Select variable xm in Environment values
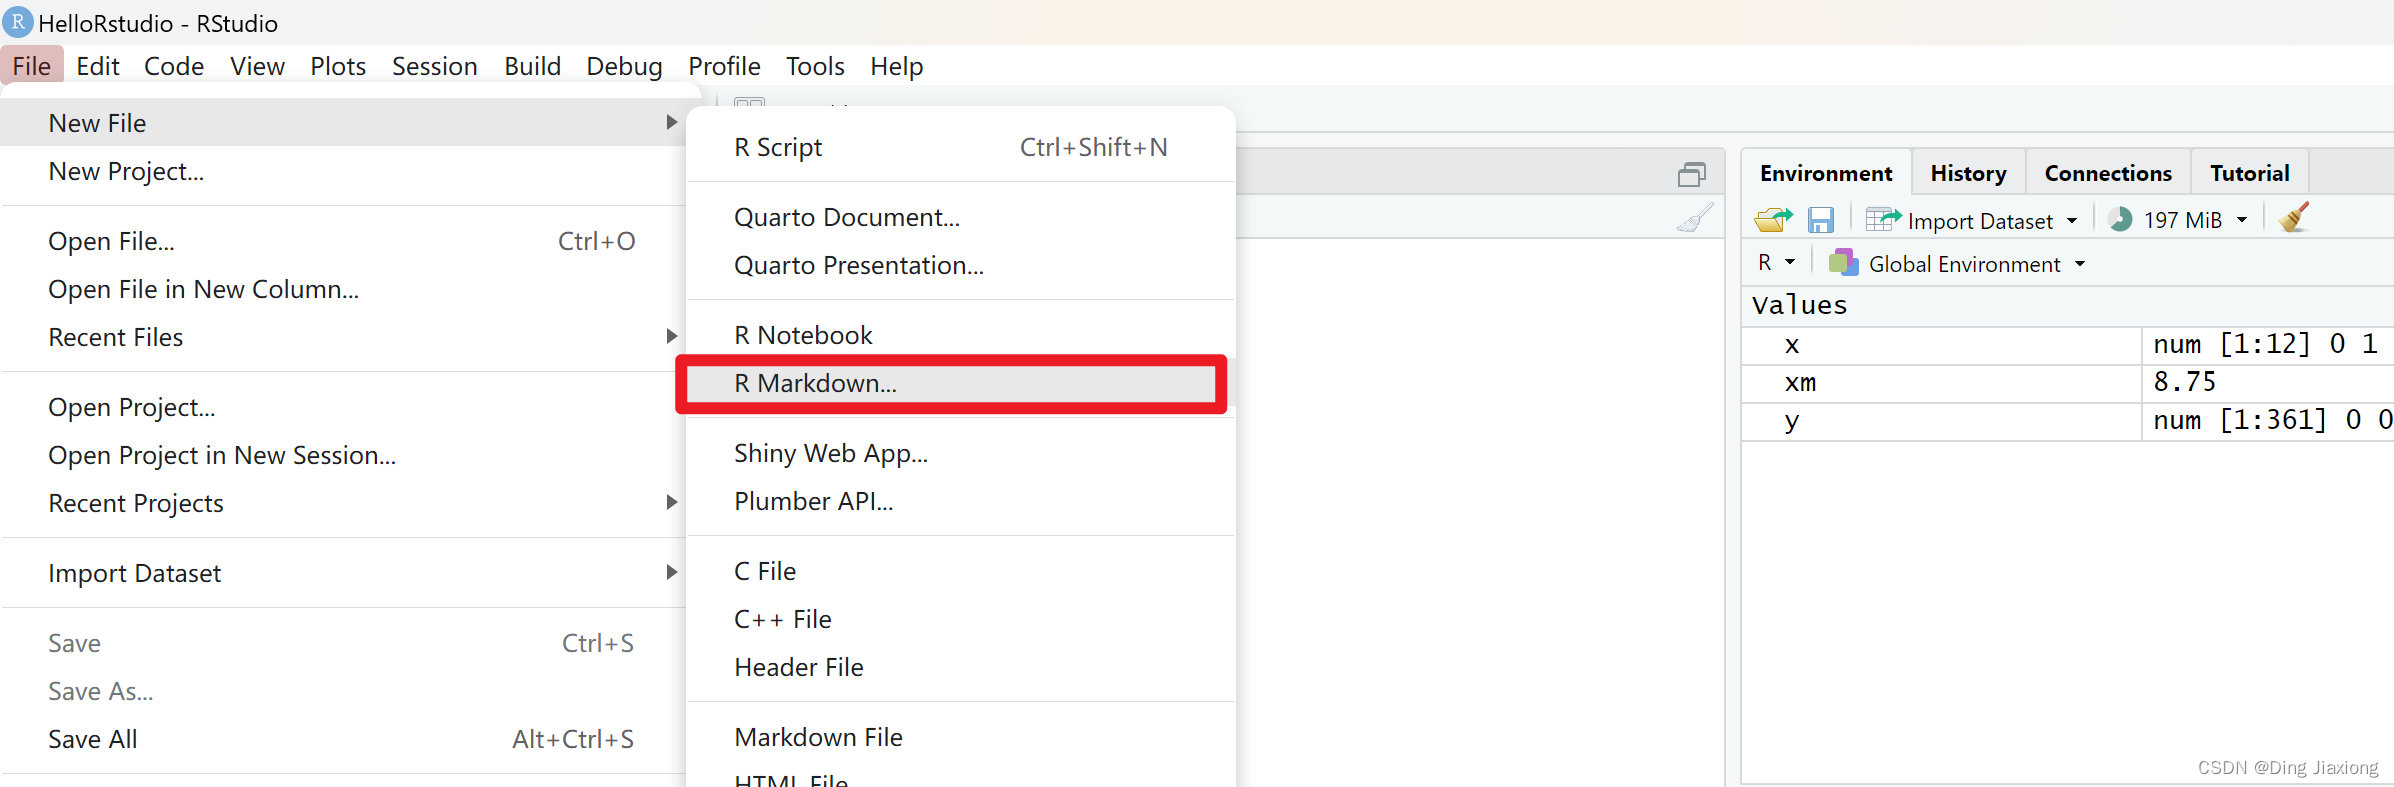 pos(1800,383)
